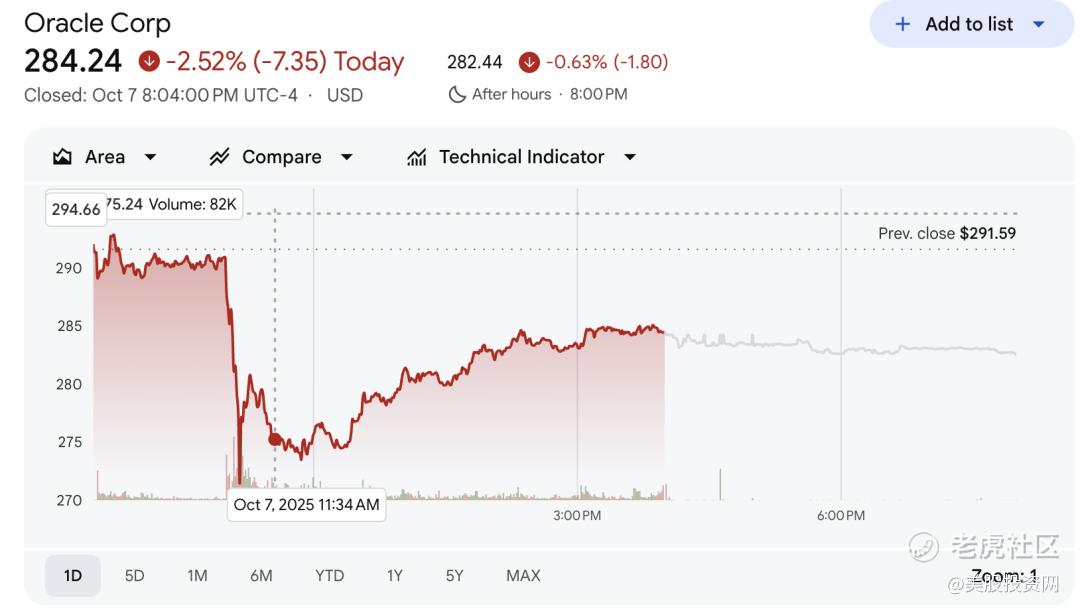
Task: Expand the Technical Indicator dropdown arrow
Action: tap(630, 157)
